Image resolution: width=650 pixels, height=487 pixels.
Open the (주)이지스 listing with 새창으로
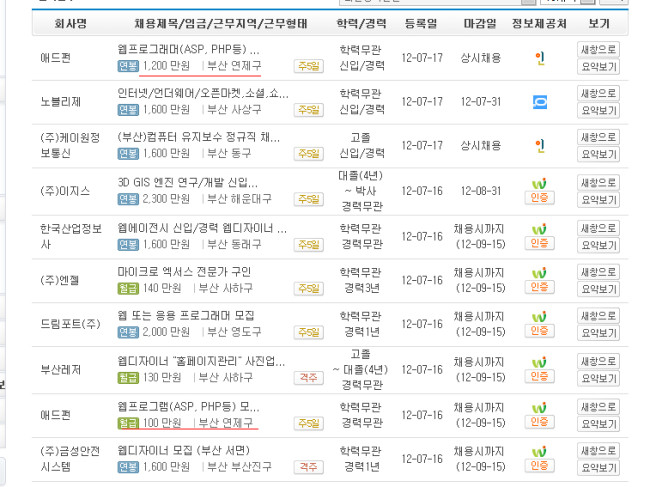pos(598,183)
